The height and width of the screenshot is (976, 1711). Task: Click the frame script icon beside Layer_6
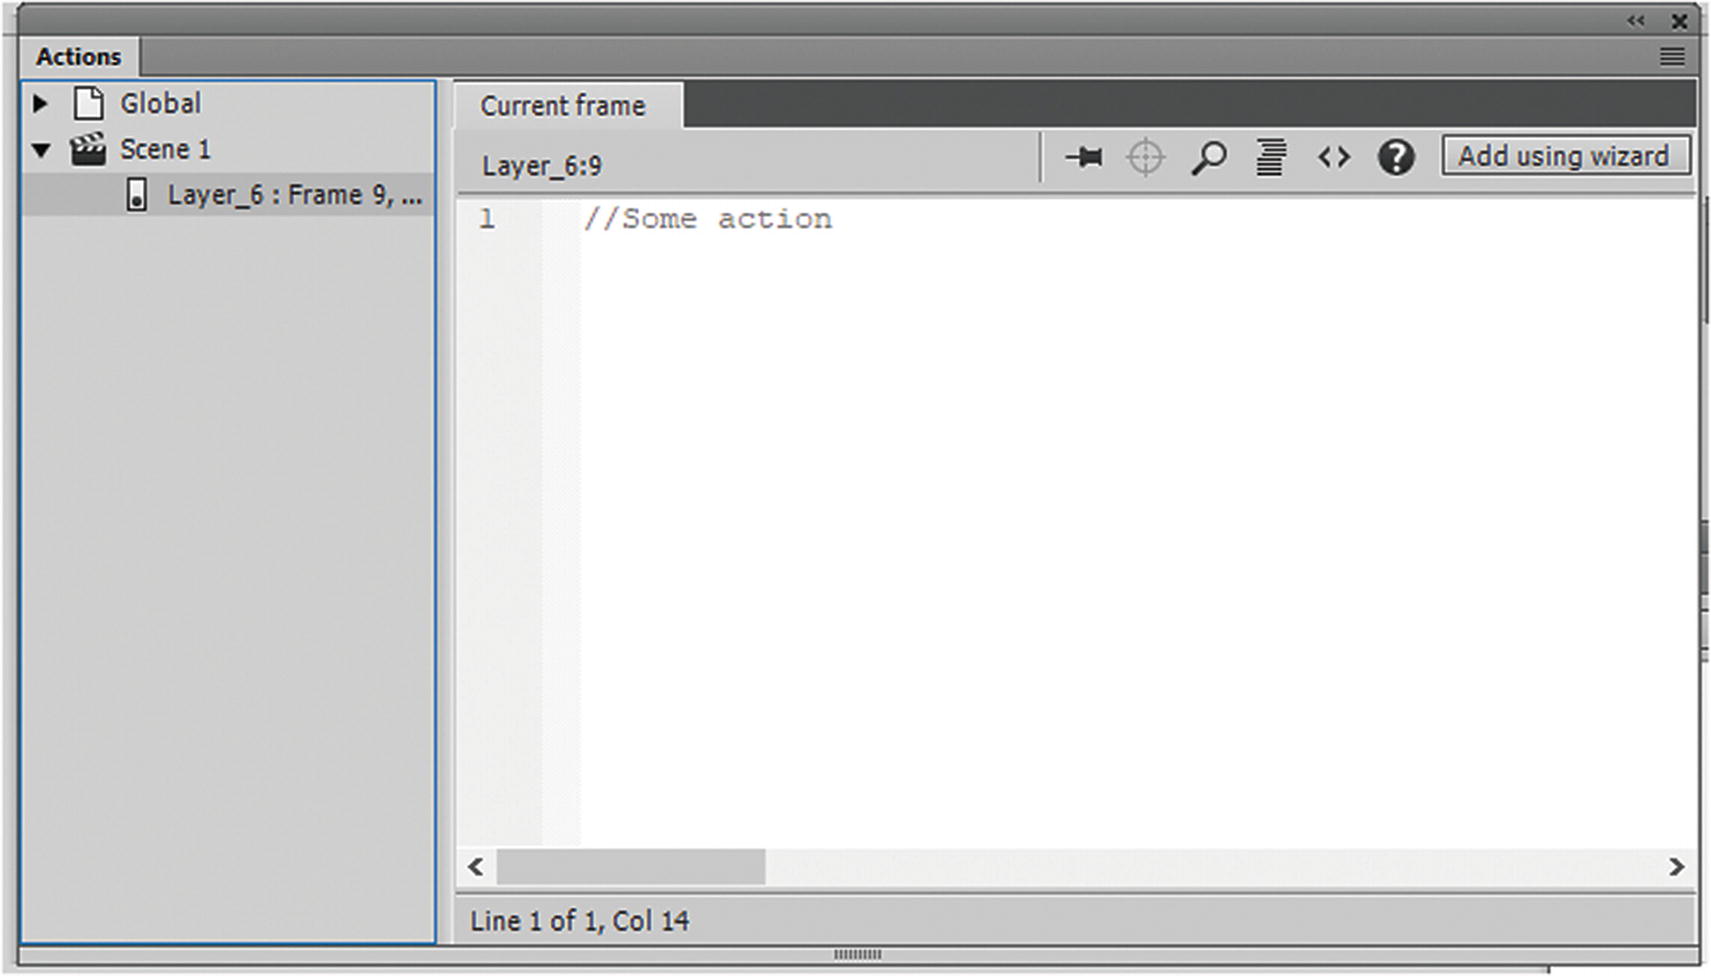[137, 195]
